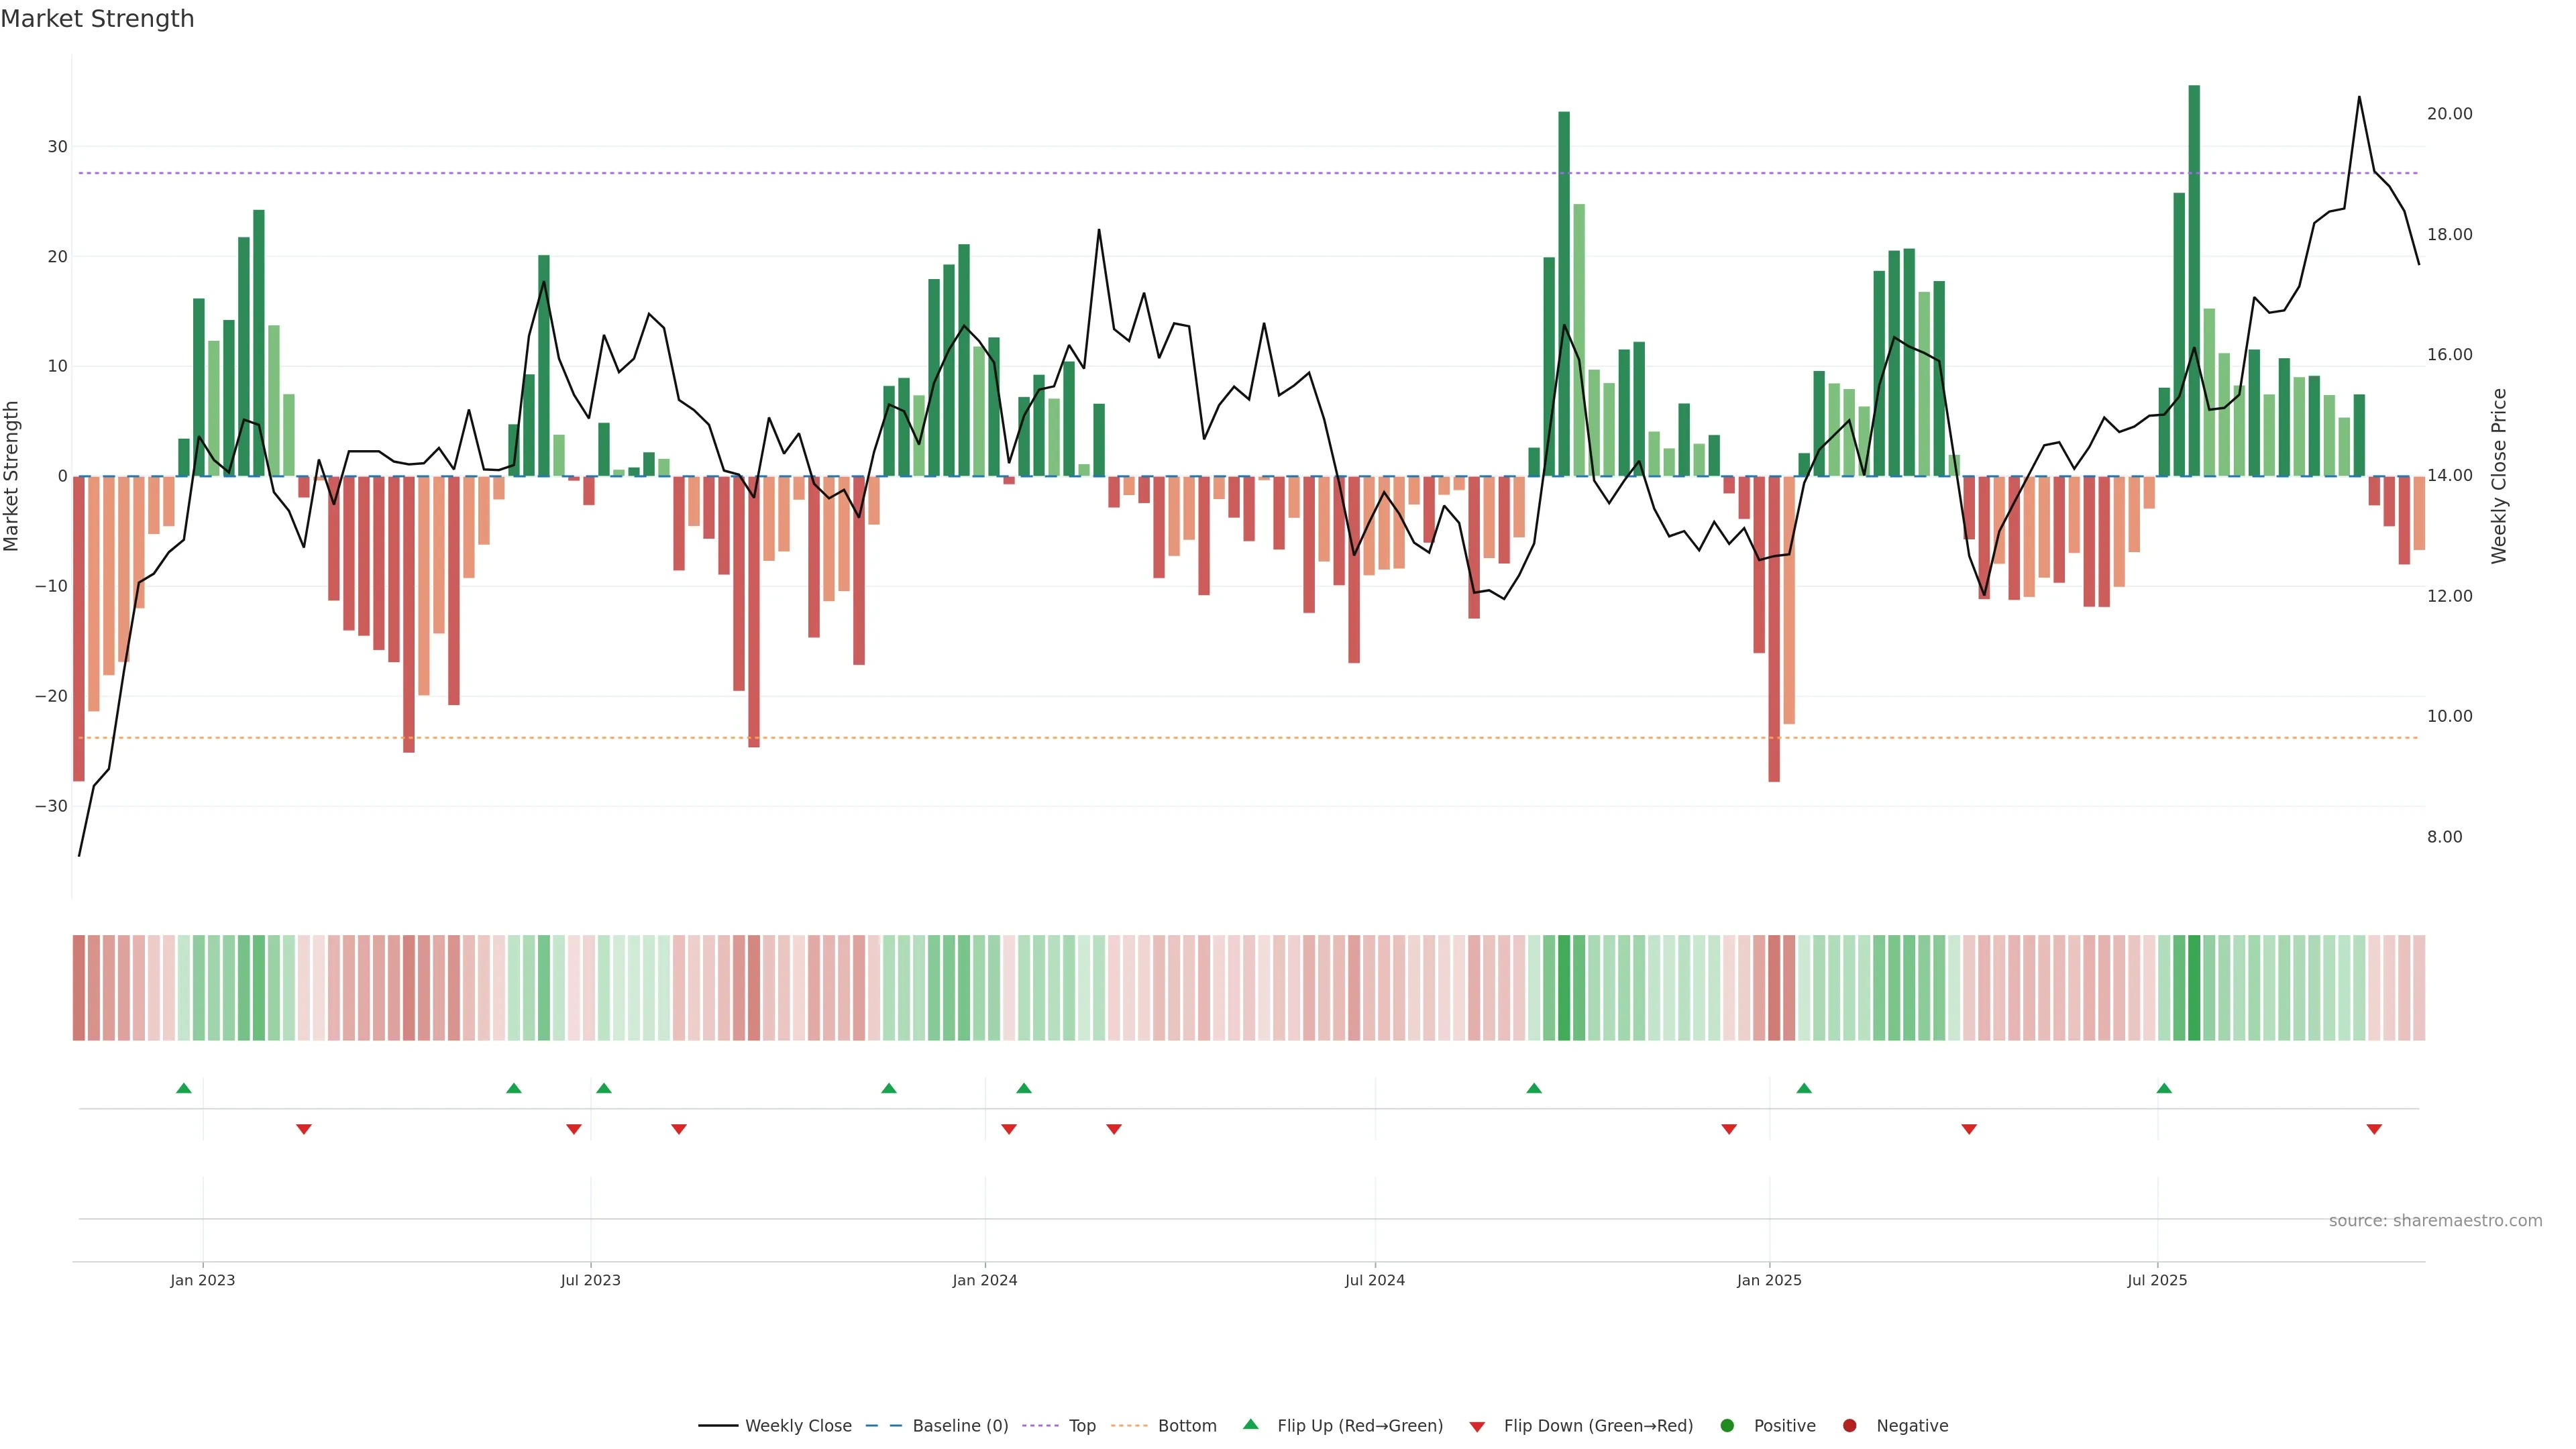The image size is (2576, 1449).
Task: Click the Market Strength chart title
Action: [x=97, y=19]
